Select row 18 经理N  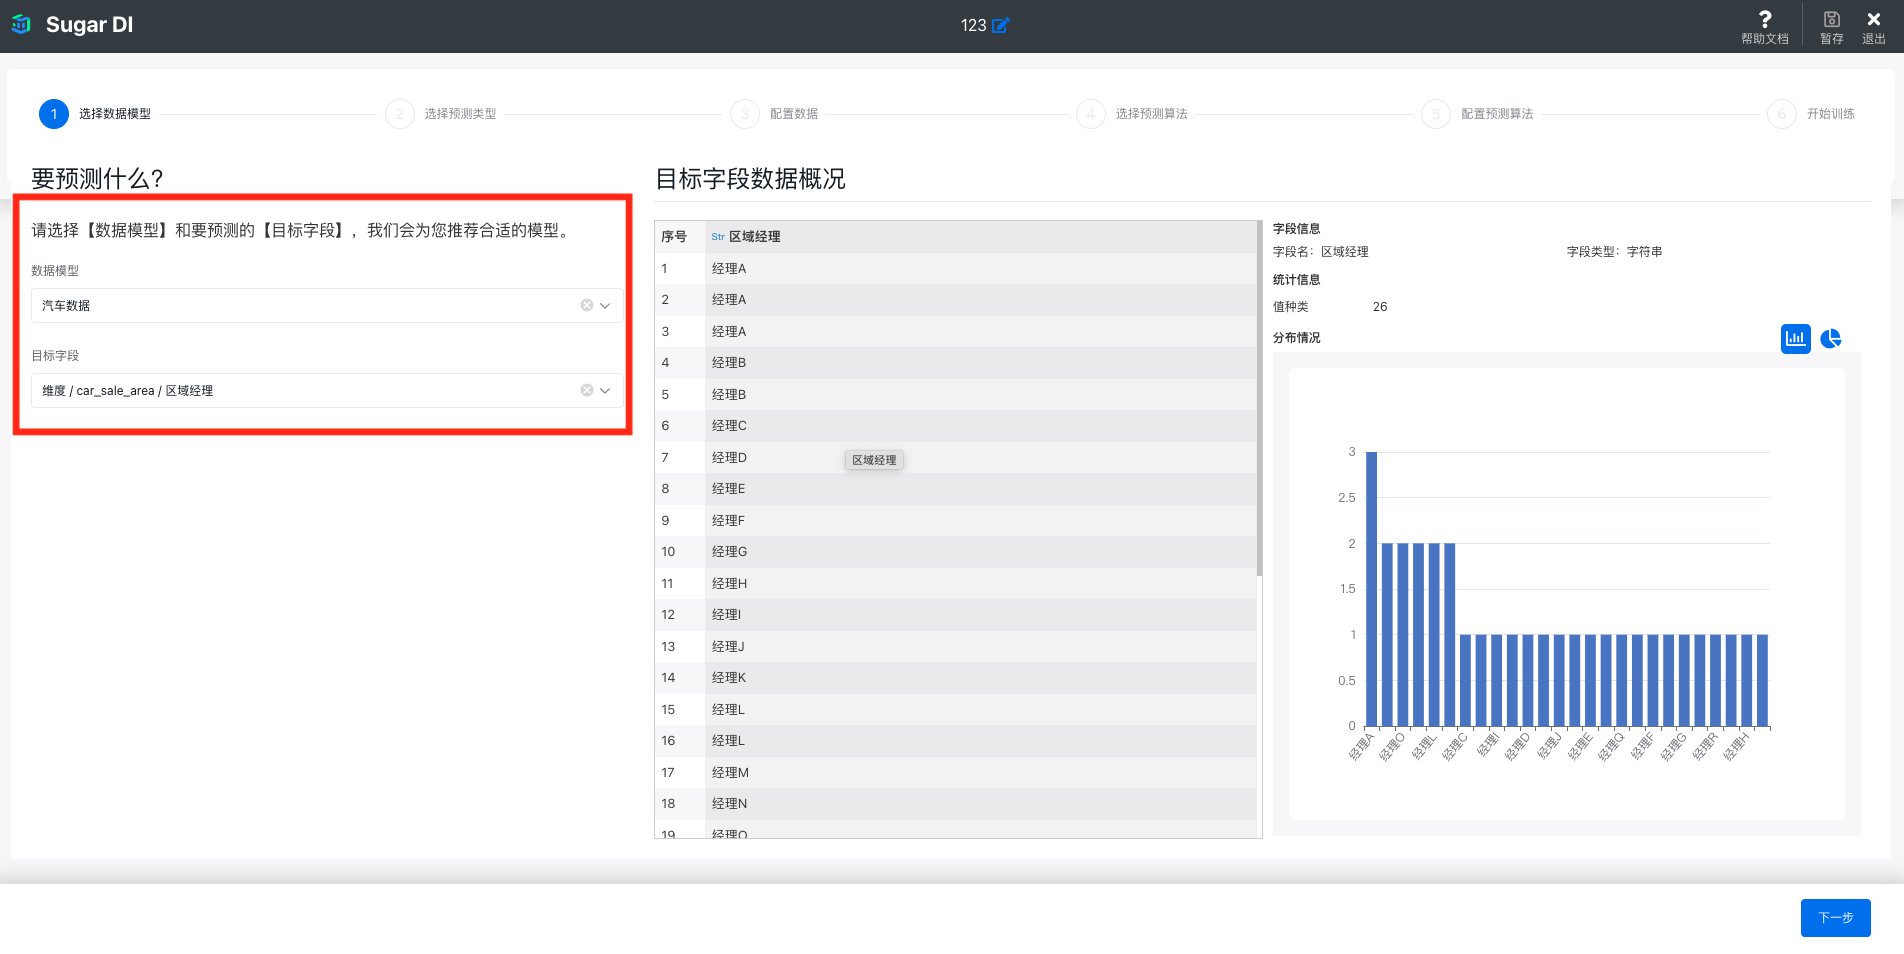coord(955,803)
